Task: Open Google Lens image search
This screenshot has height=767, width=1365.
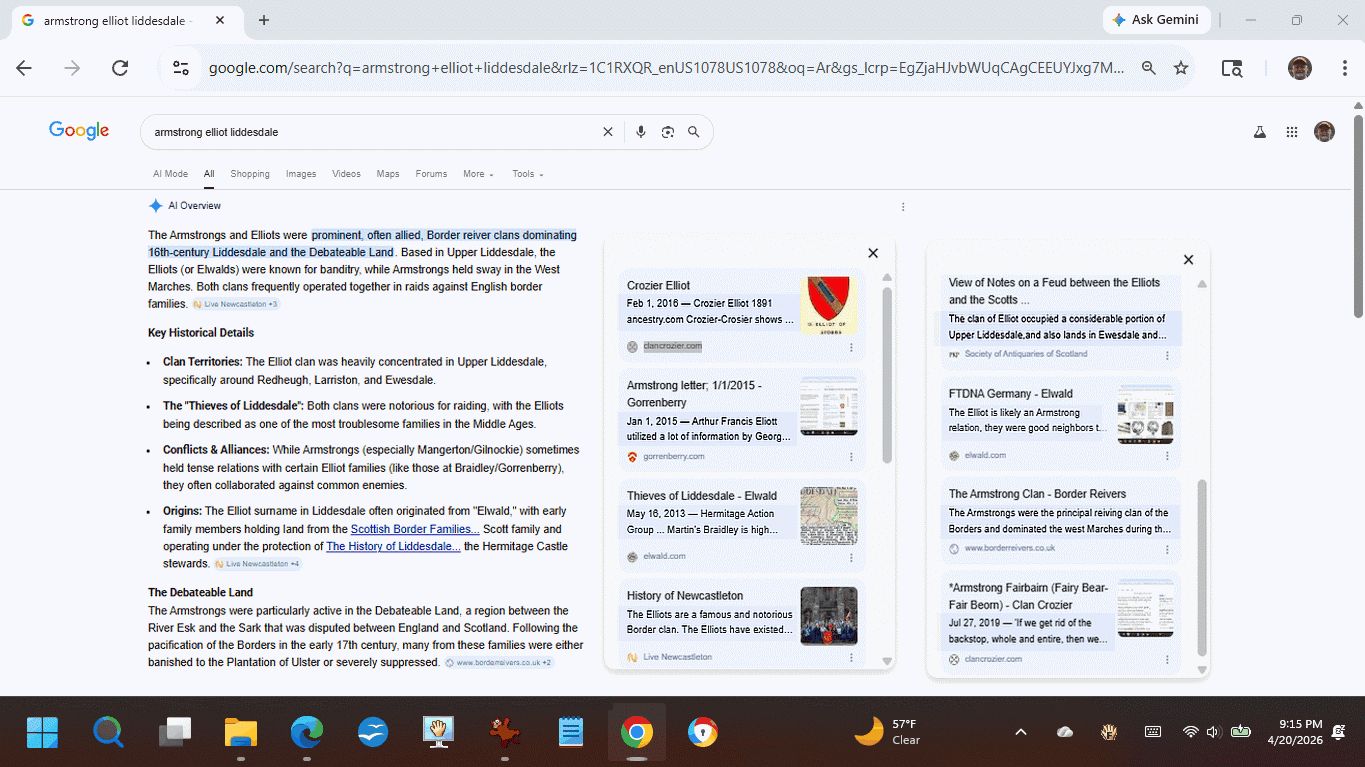Action: tap(667, 132)
